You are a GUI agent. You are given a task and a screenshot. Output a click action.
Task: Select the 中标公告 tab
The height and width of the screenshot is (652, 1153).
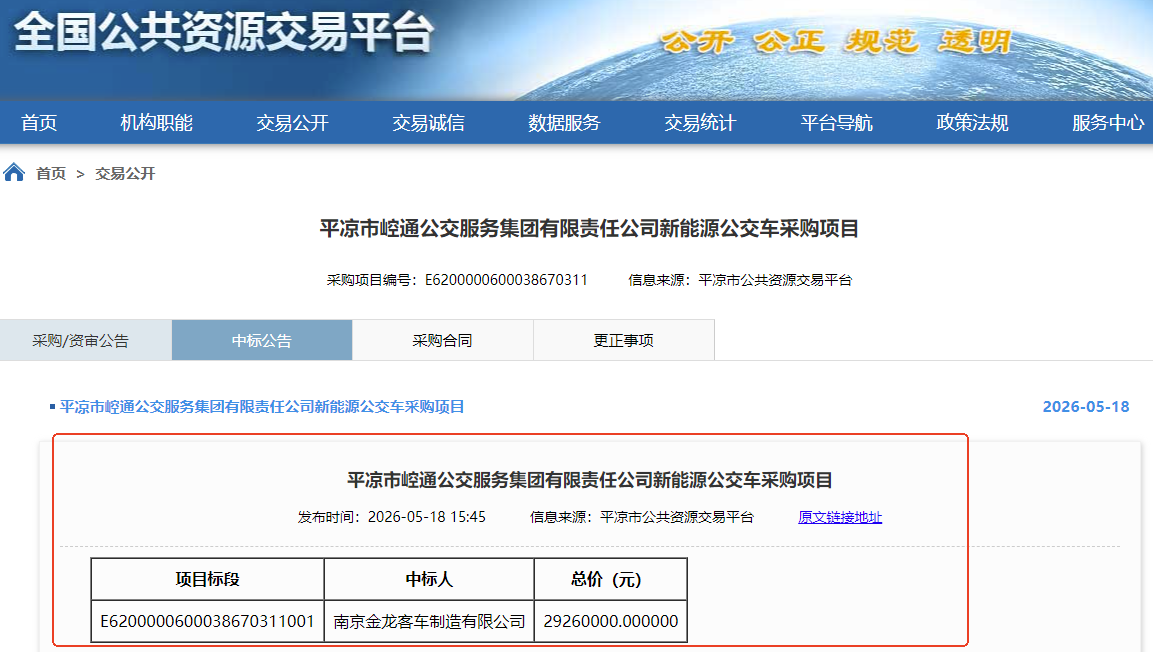(262, 340)
